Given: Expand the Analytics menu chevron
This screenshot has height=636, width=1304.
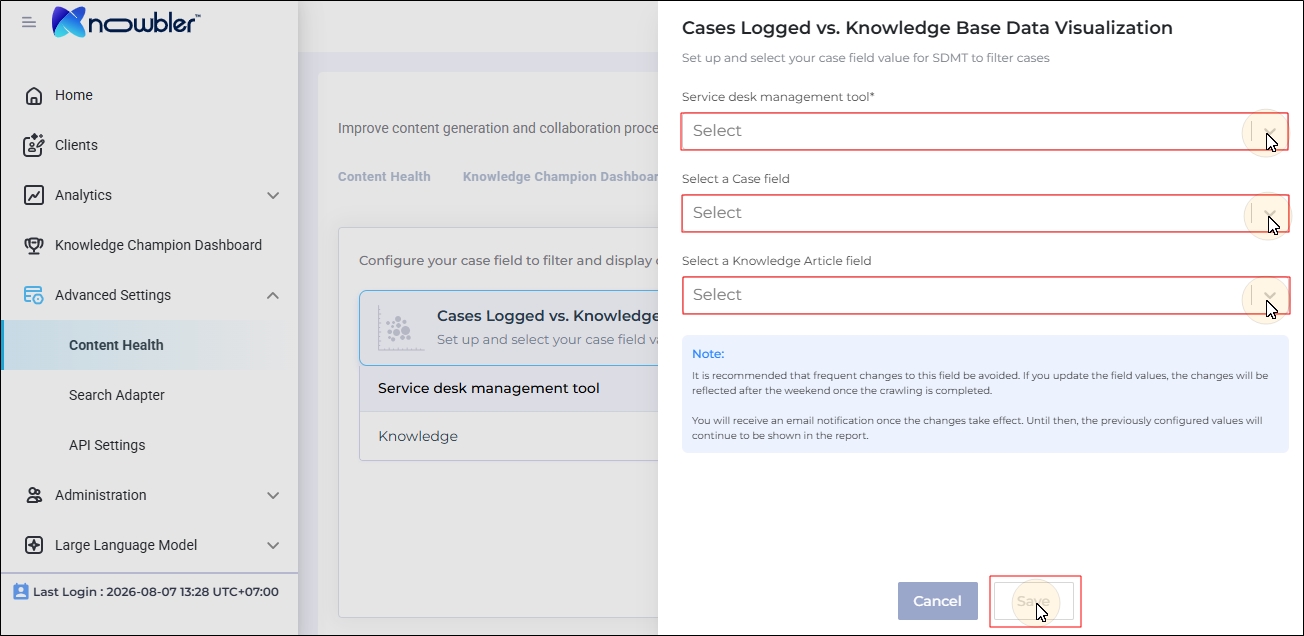Looking at the screenshot, I should click(273, 195).
